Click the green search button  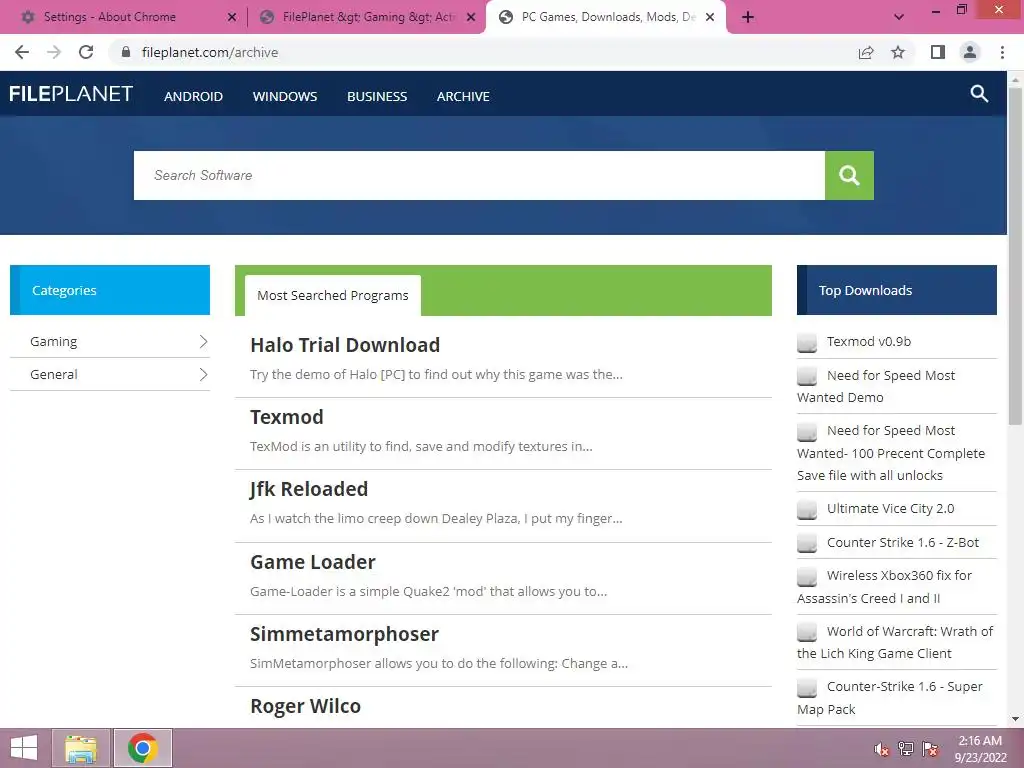[849, 175]
